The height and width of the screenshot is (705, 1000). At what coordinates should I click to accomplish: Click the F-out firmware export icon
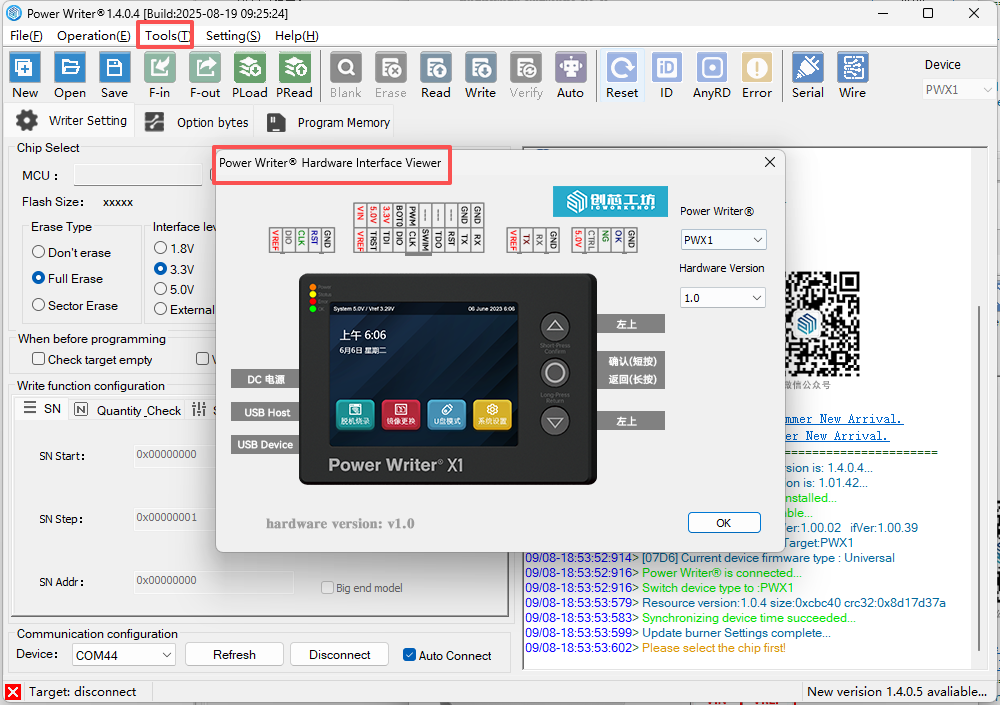click(205, 68)
